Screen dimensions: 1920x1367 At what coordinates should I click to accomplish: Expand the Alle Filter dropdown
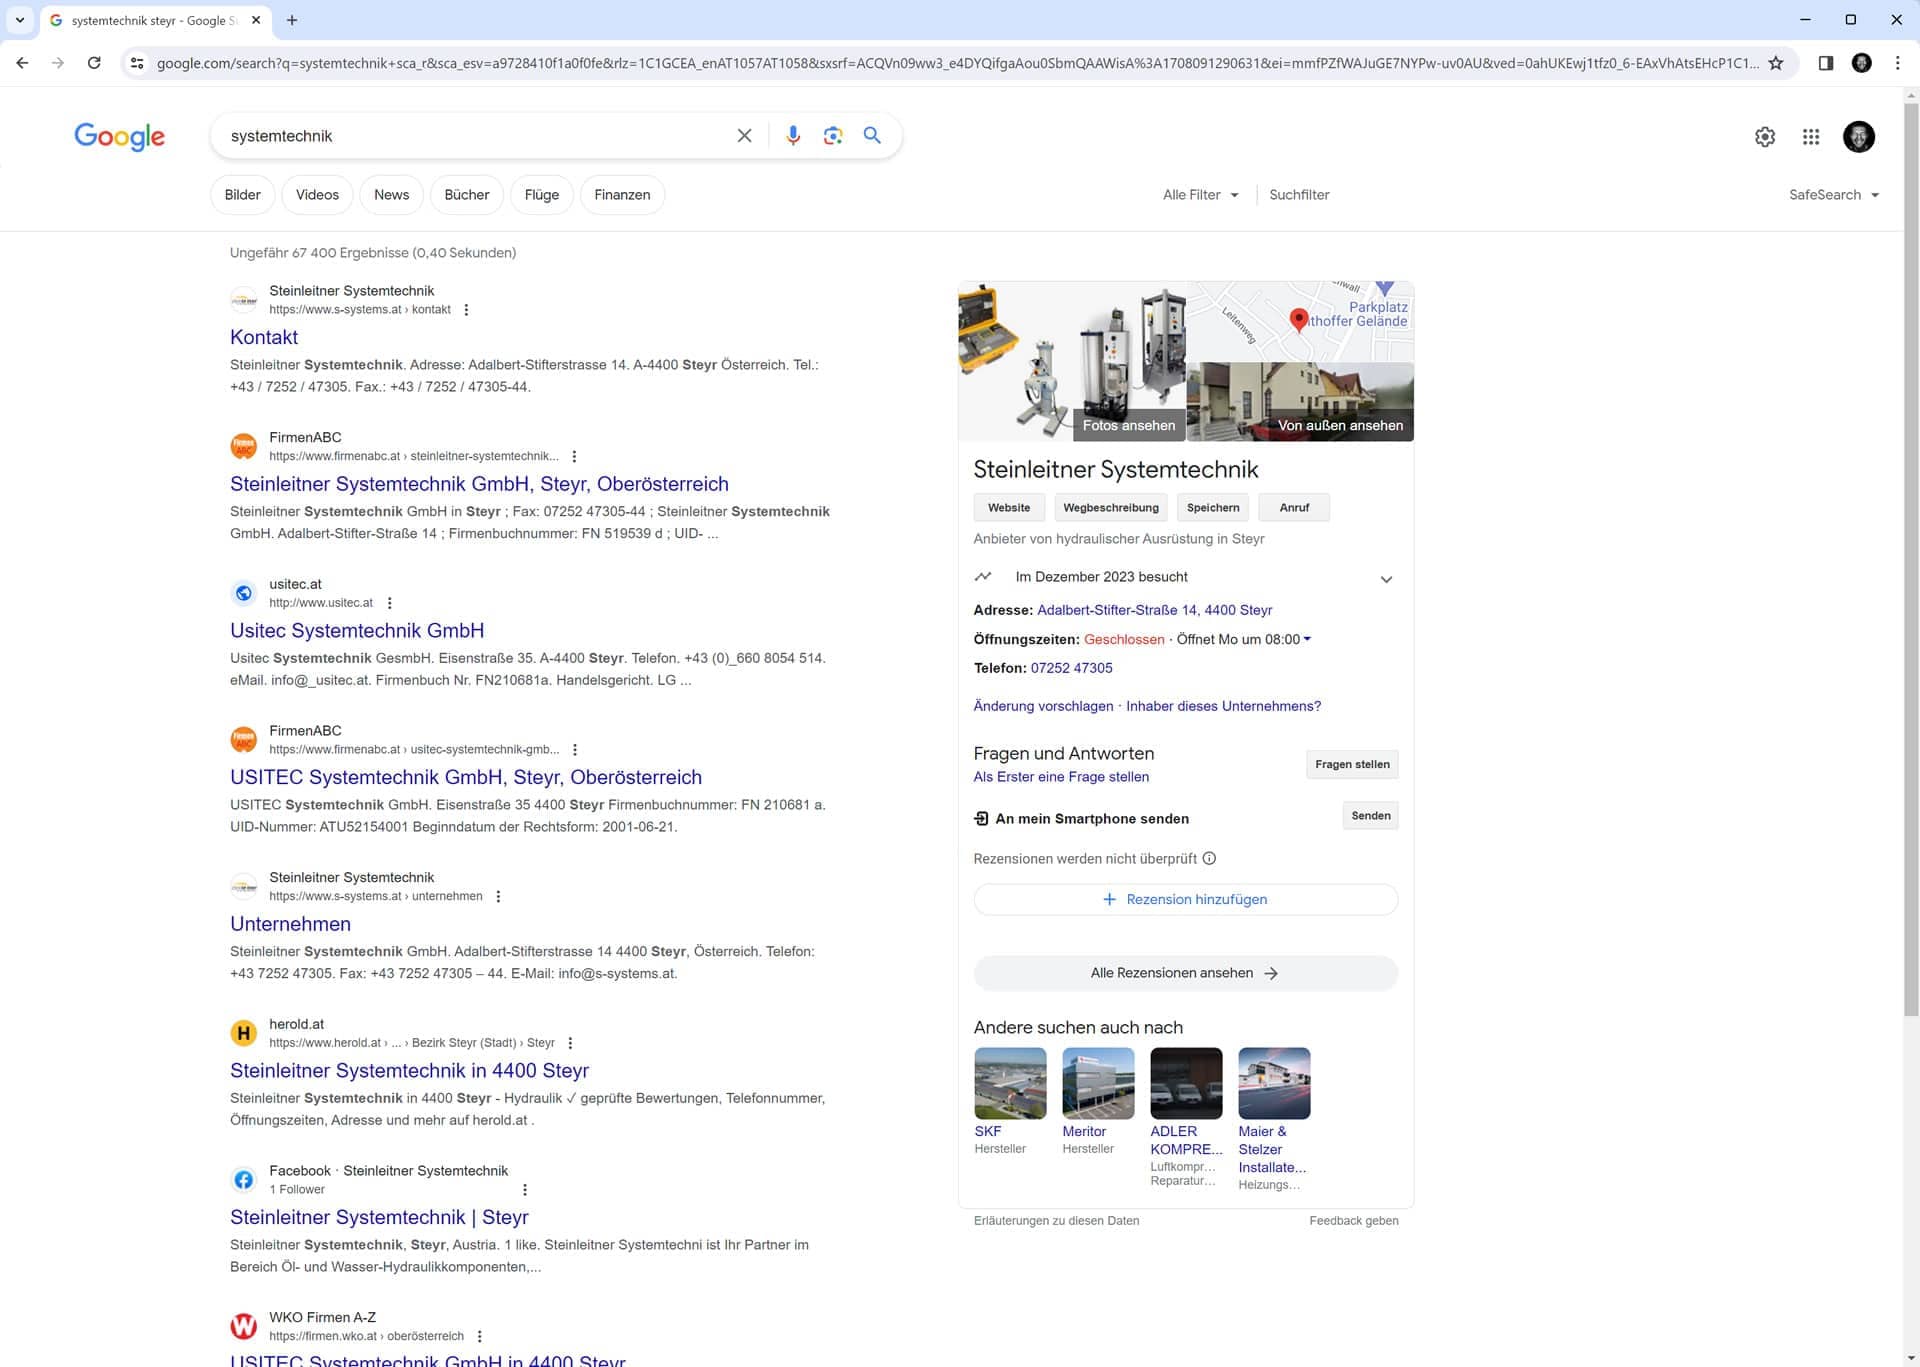[x=1200, y=195]
